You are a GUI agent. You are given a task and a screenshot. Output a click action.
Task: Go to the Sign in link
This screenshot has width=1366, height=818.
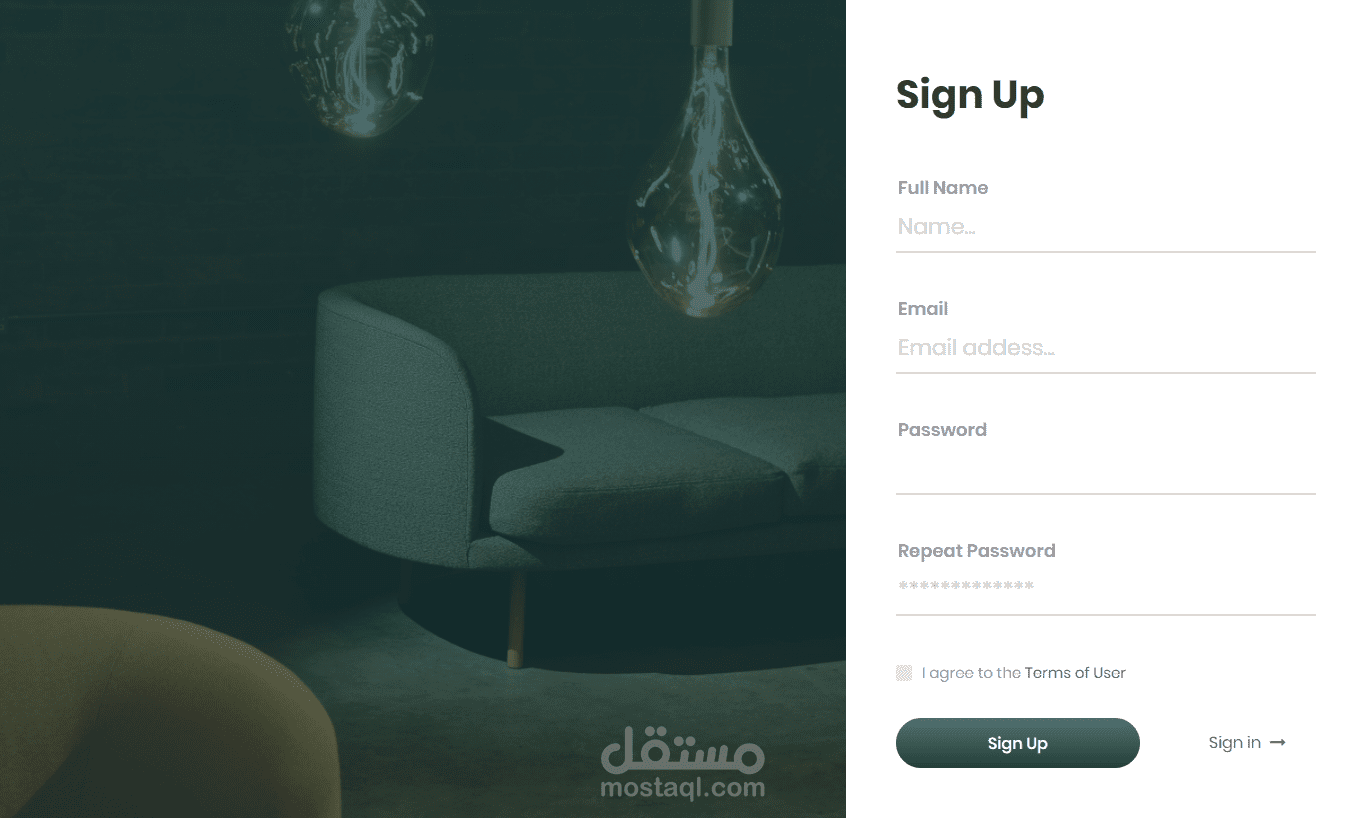coord(1234,743)
